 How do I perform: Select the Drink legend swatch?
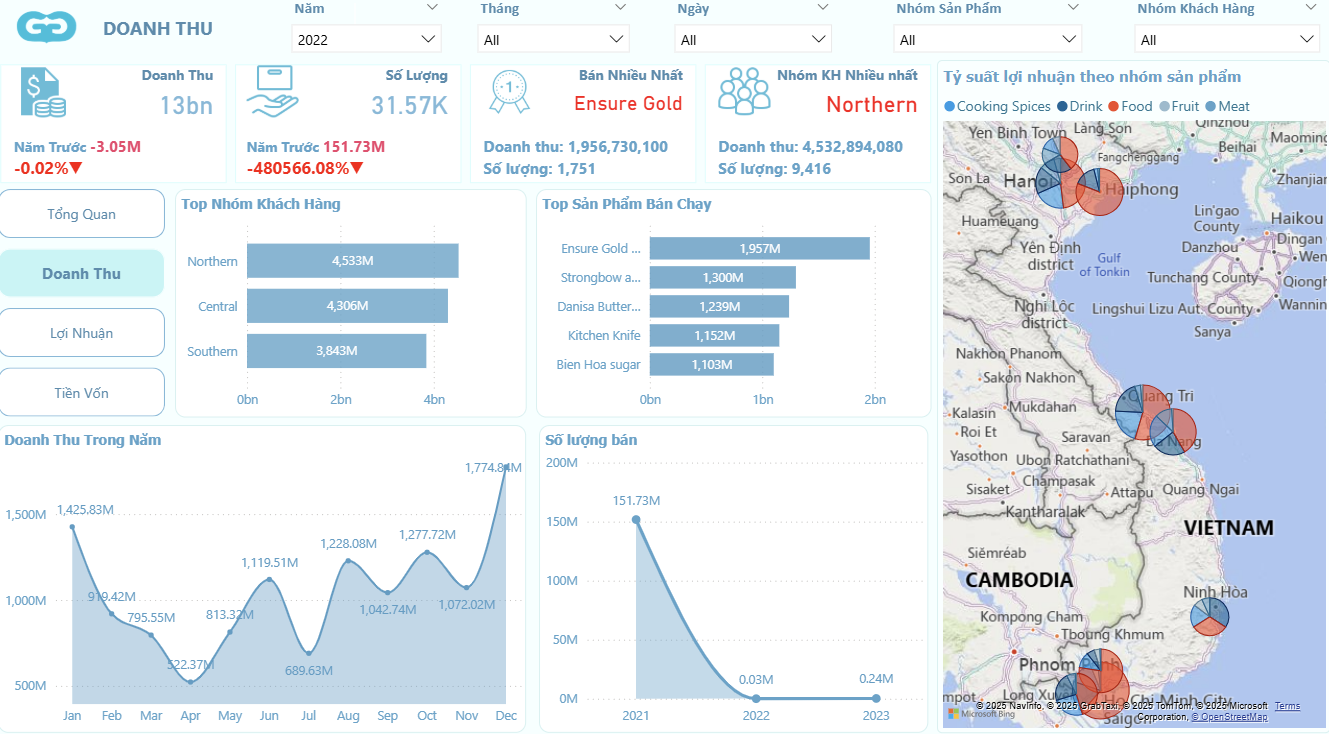[x=1062, y=106]
